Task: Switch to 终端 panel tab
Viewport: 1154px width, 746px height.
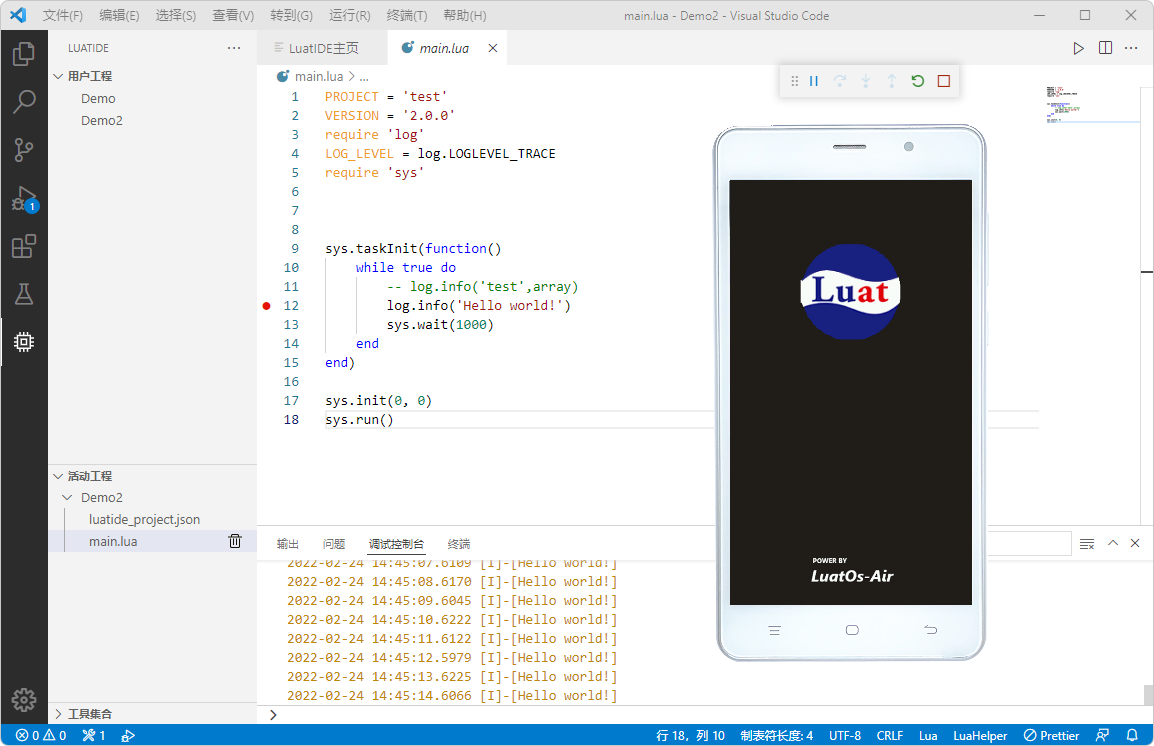Action: [459, 544]
